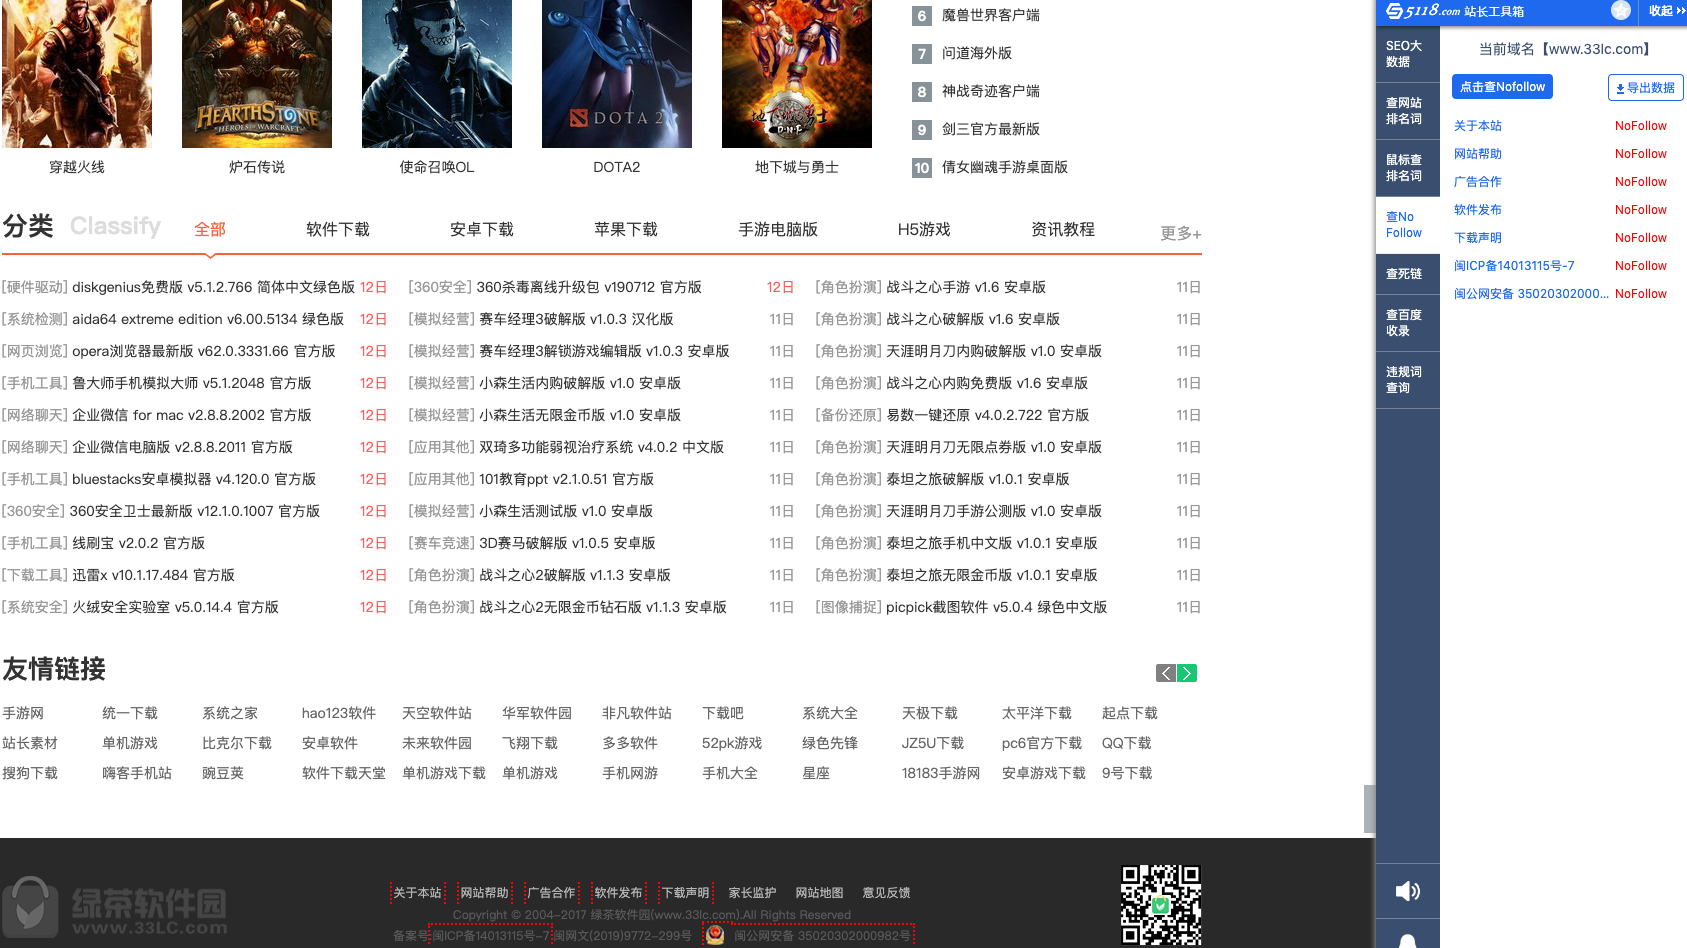Open picpick截图软件 v5.0.4 link

click(997, 607)
